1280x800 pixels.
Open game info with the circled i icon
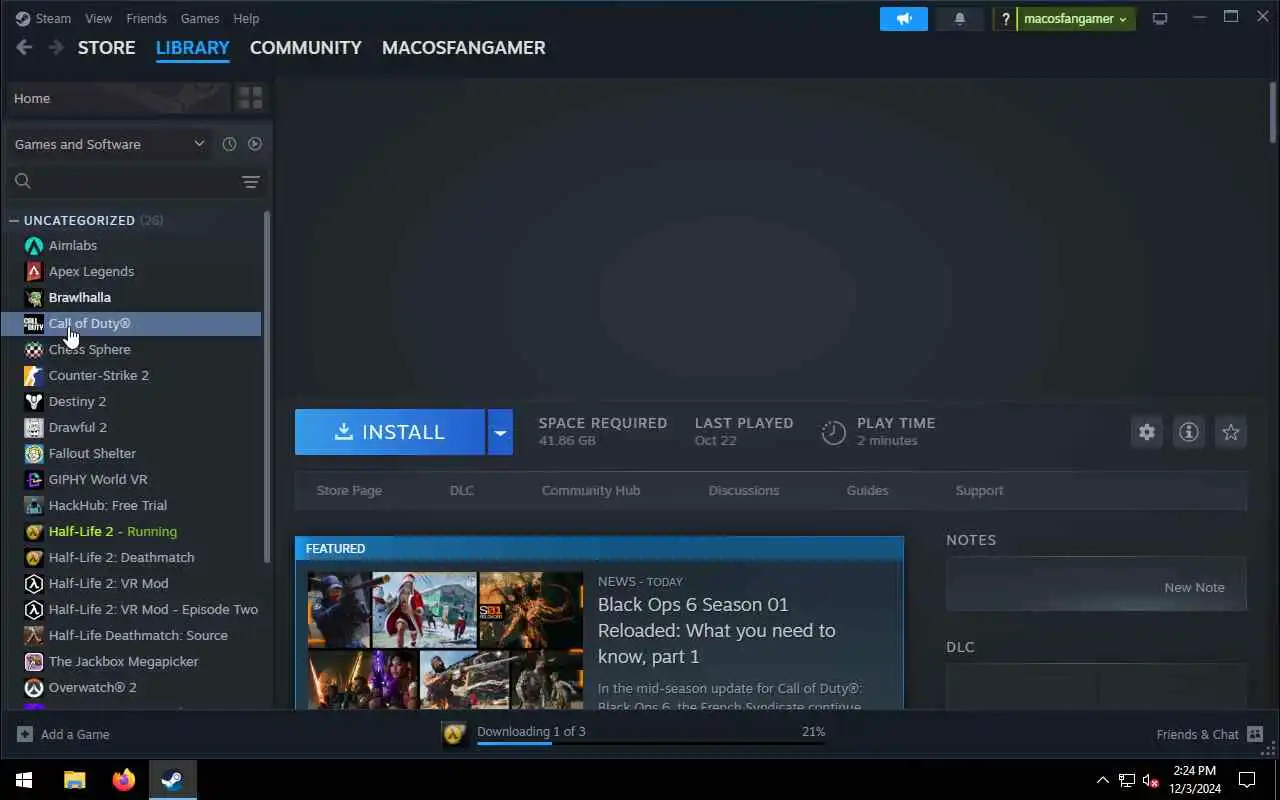pos(1189,432)
